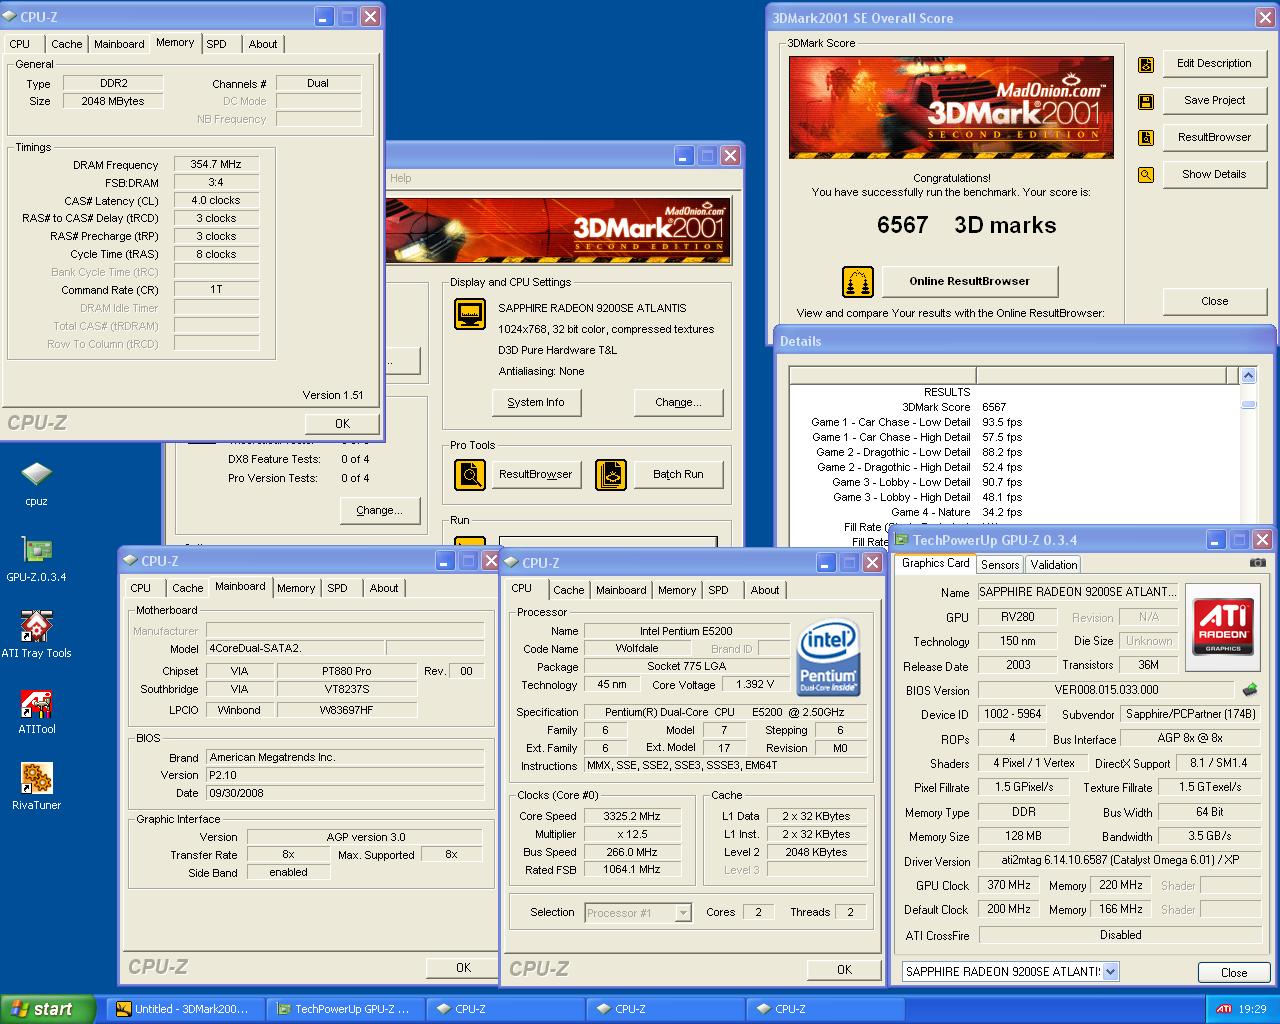Click the chipset model field PT880 Pro

point(348,671)
